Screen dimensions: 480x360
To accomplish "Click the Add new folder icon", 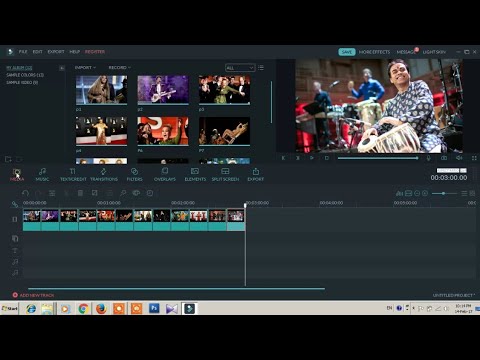I will (8, 159).
